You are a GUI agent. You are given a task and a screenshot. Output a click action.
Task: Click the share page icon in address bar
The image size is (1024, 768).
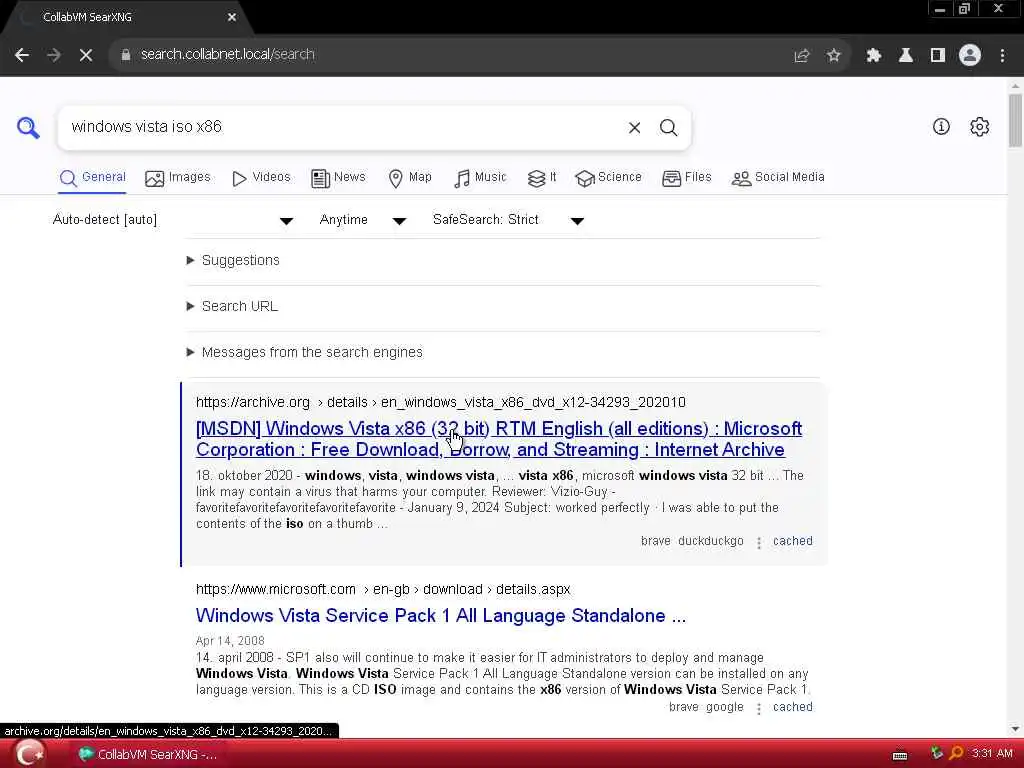801,56
